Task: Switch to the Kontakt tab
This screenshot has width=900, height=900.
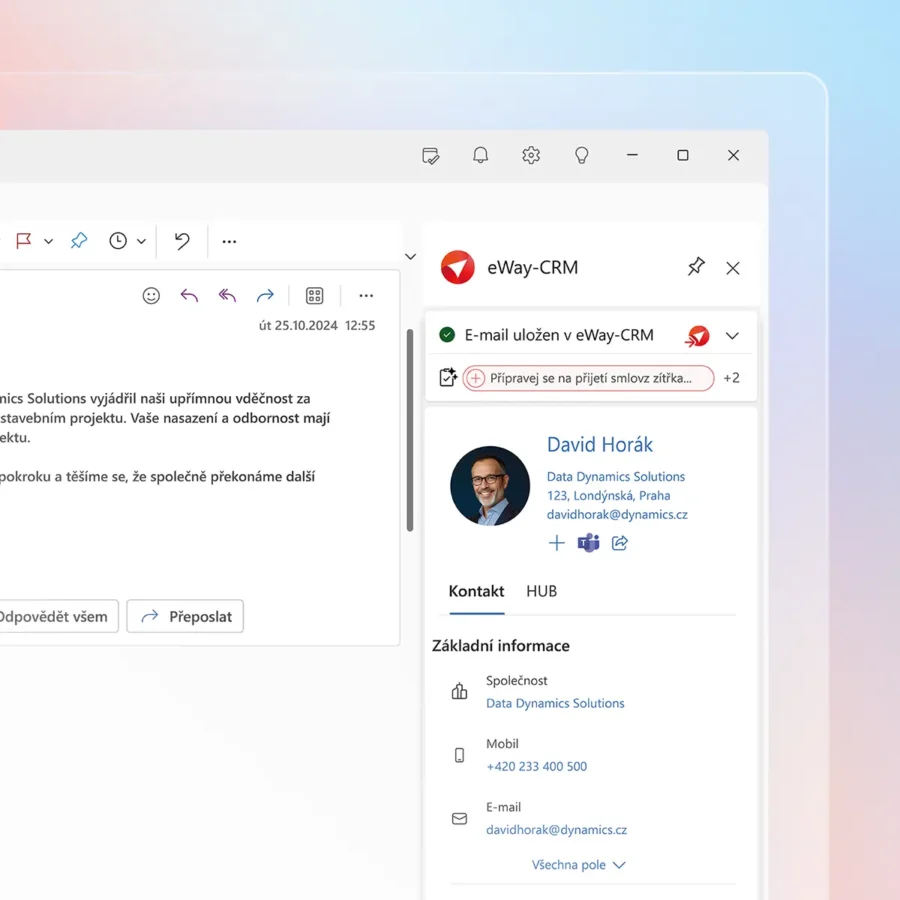Action: (x=476, y=591)
